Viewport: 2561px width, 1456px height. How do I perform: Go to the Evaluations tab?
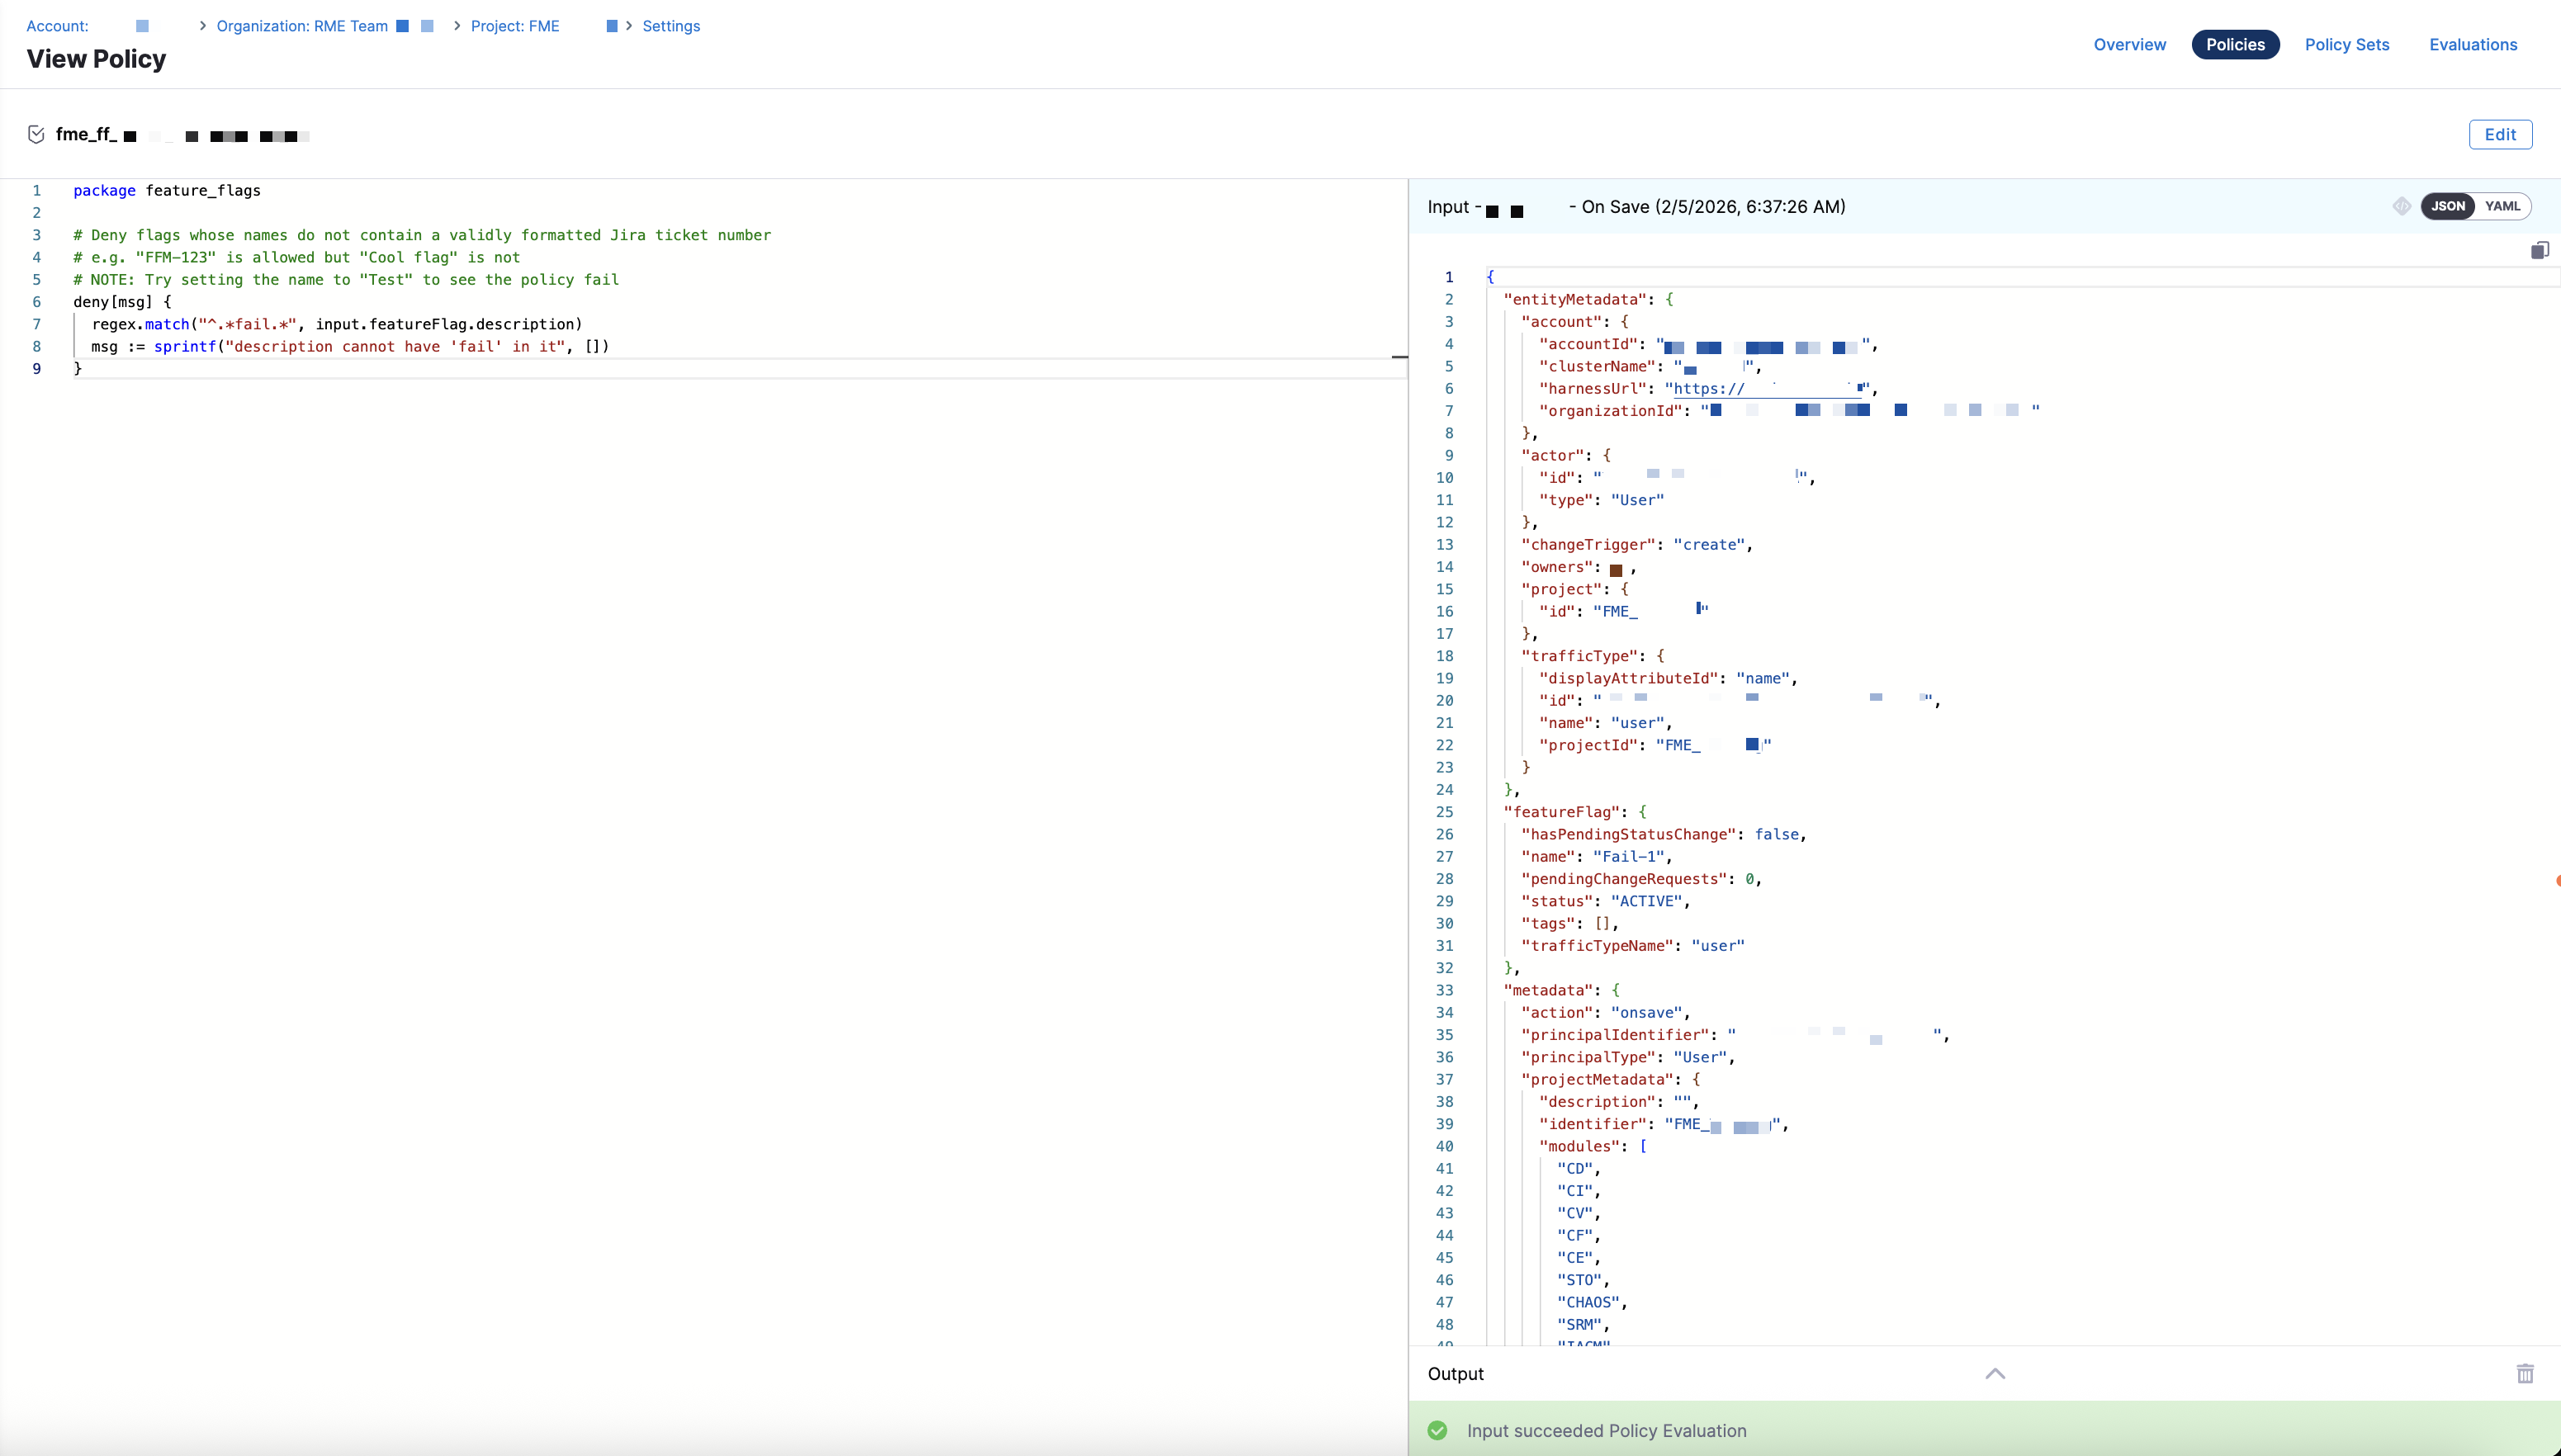click(2472, 44)
